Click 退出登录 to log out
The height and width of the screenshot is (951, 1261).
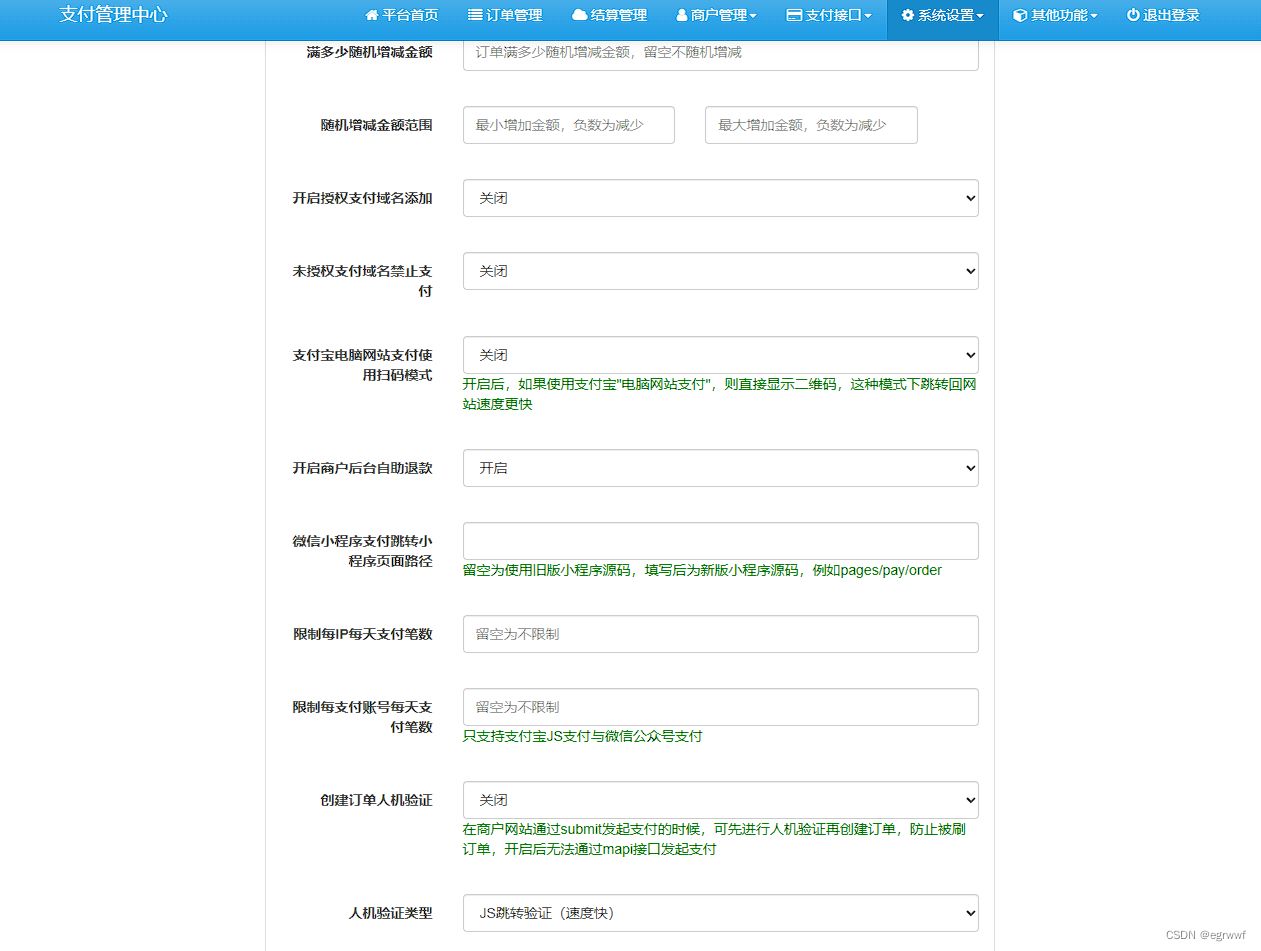pos(1161,15)
